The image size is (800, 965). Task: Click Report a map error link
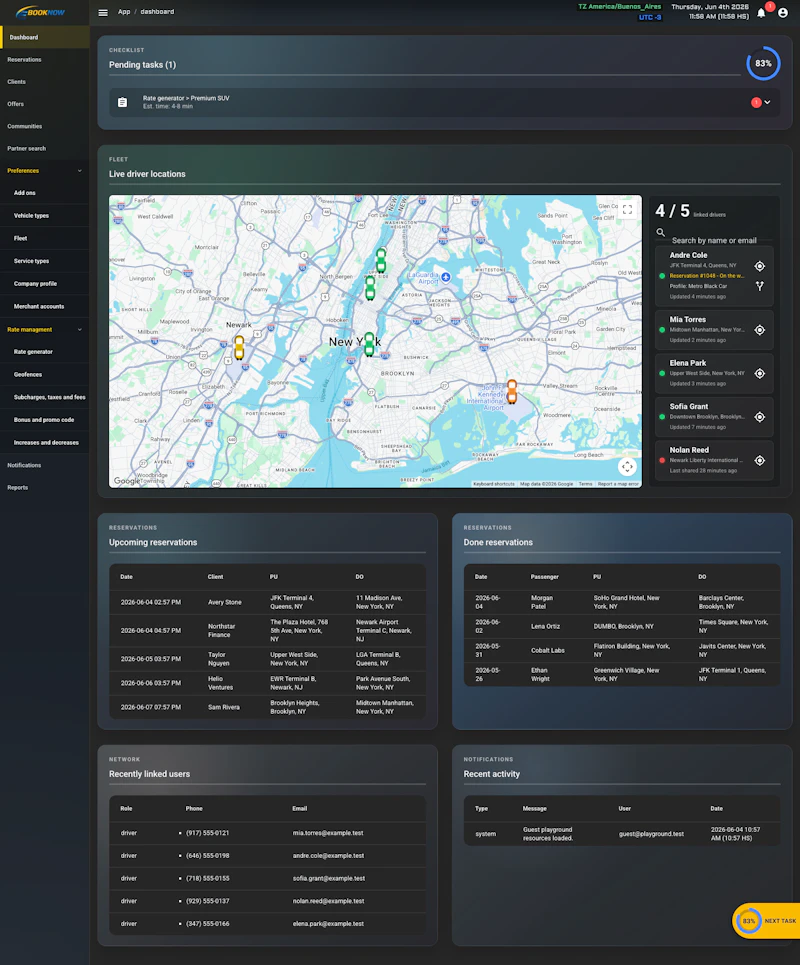tap(618, 484)
